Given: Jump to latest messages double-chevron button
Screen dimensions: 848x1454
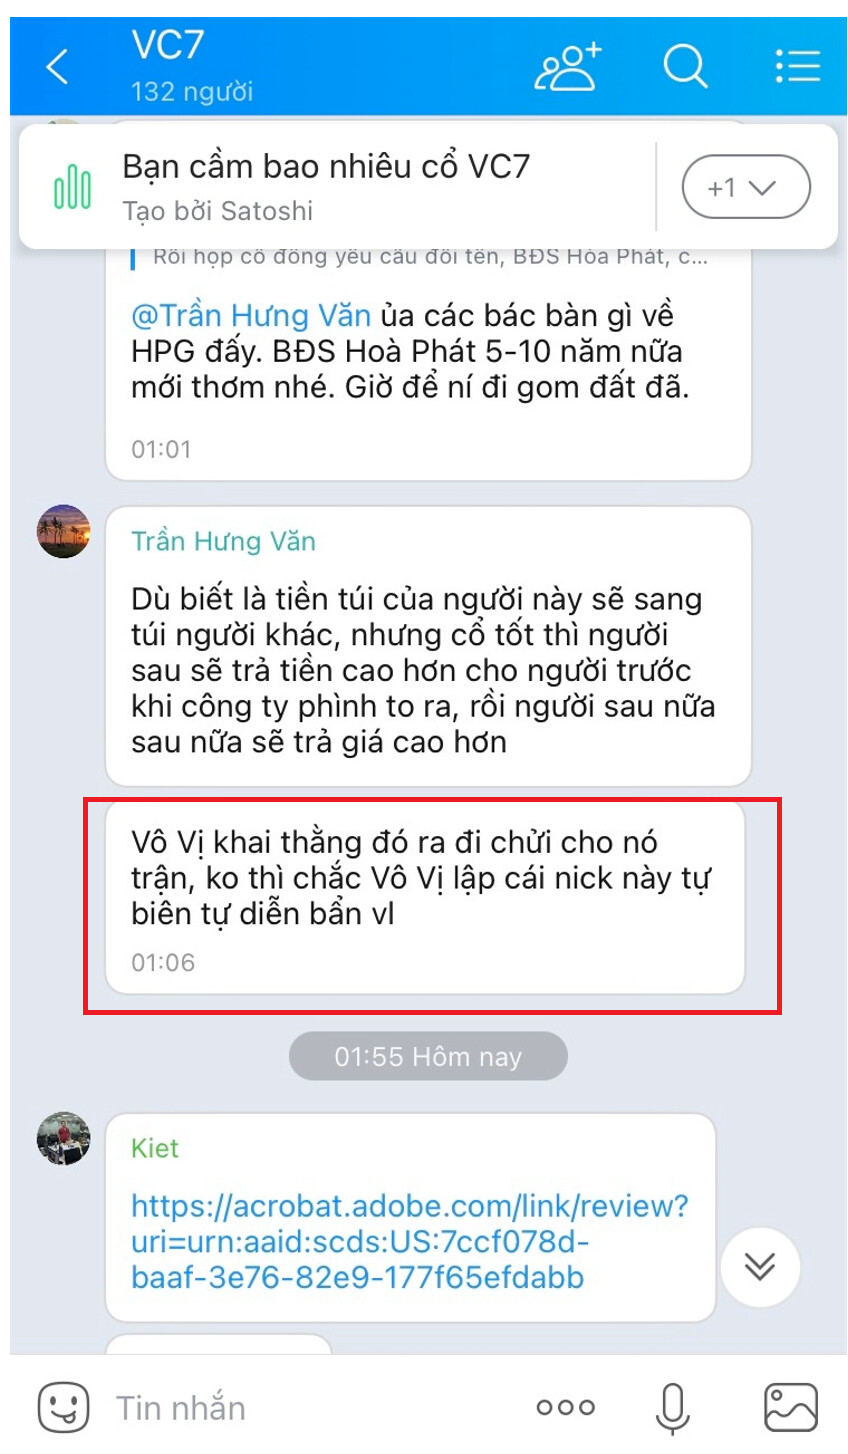Looking at the screenshot, I should [x=760, y=1266].
